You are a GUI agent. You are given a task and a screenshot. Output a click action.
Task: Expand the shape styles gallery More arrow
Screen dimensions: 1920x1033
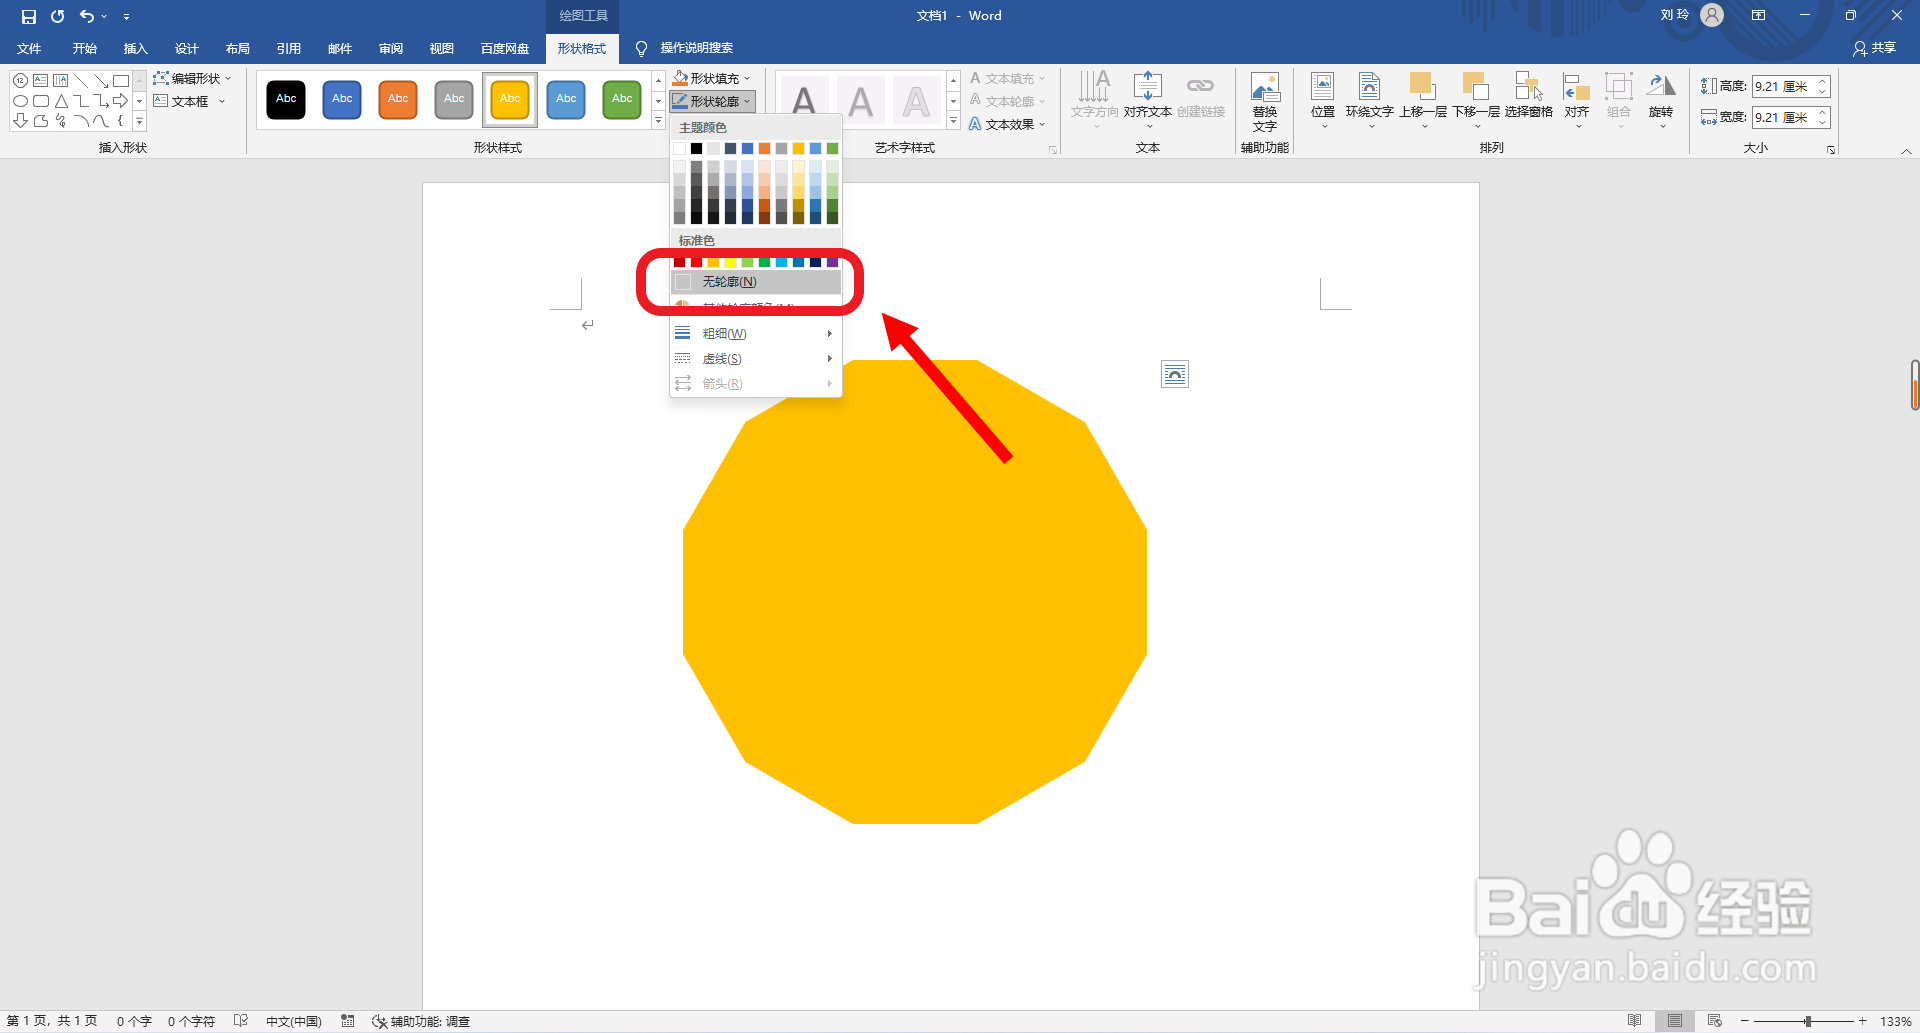(658, 121)
